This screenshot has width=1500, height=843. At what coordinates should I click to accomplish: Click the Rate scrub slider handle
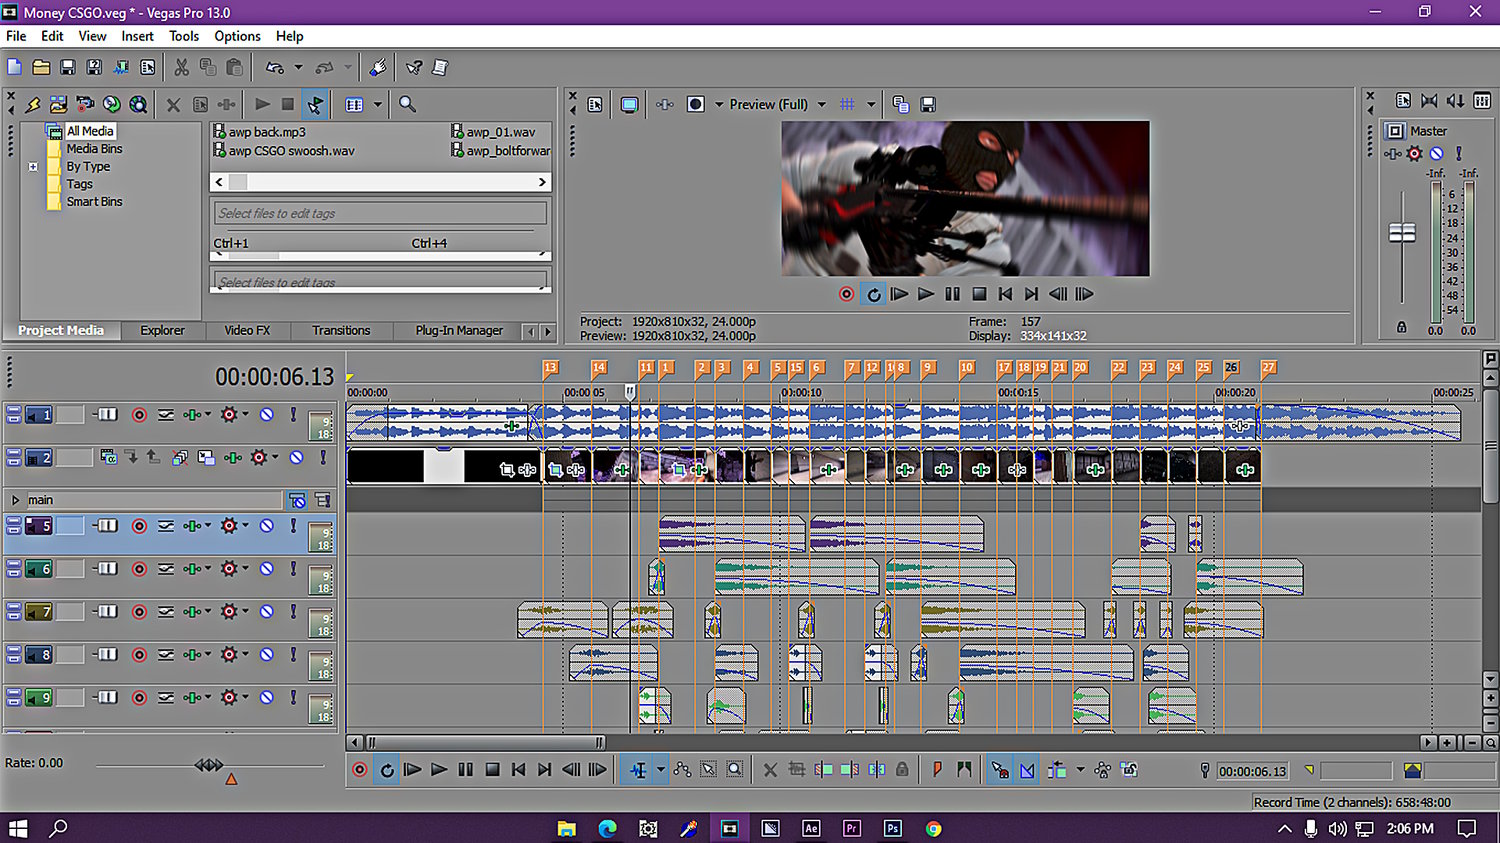209,765
